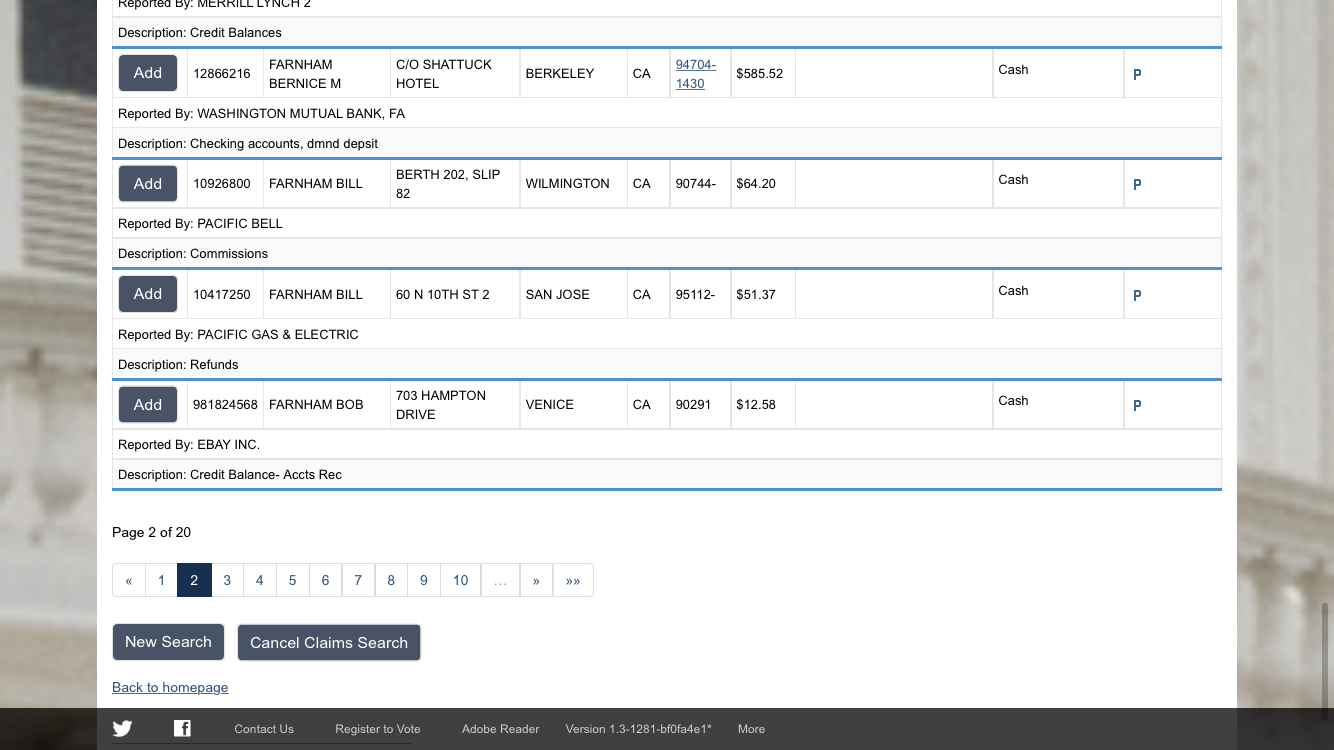The image size is (1334, 750).
Task: Click 703 HAMPTON DRIVE address cell
Action: point(455,404)
